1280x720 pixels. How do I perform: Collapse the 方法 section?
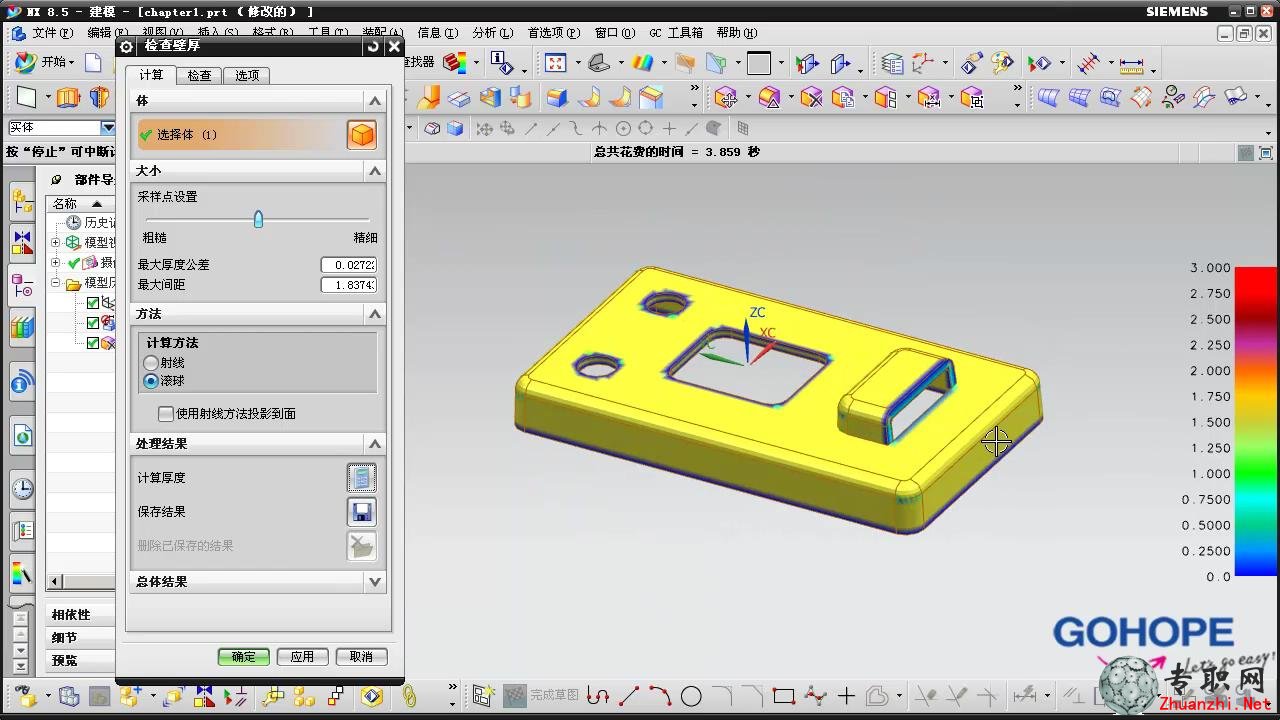click(375, 314)
